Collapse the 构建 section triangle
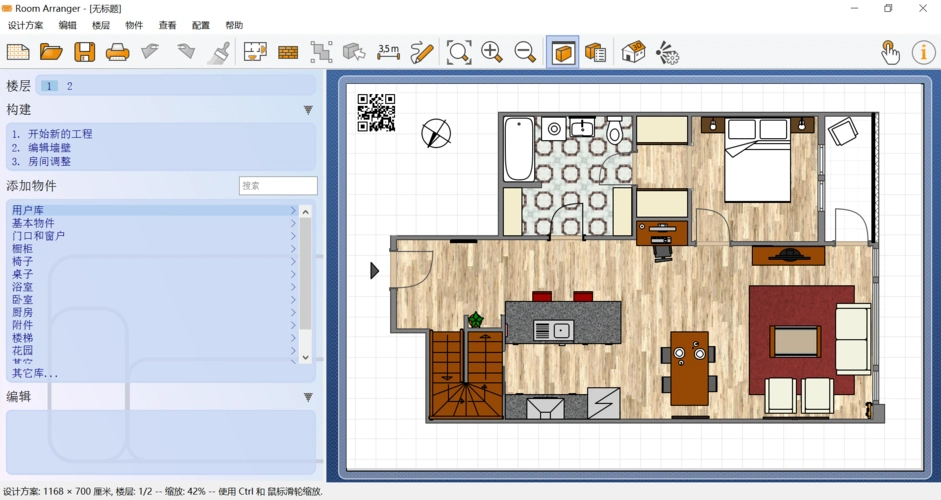Image resolution: width=941 pixels, height=500 pixels. pos(308,110)
